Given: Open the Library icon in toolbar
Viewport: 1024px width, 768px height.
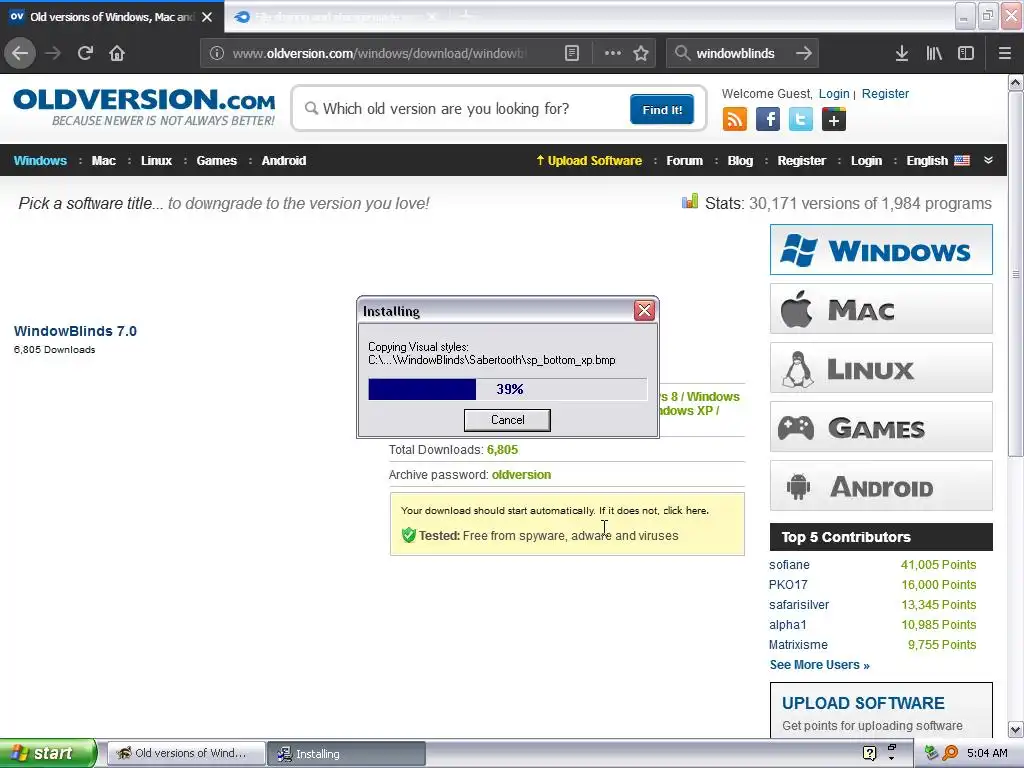Looking at the screenshot, I should pos(934,53).
